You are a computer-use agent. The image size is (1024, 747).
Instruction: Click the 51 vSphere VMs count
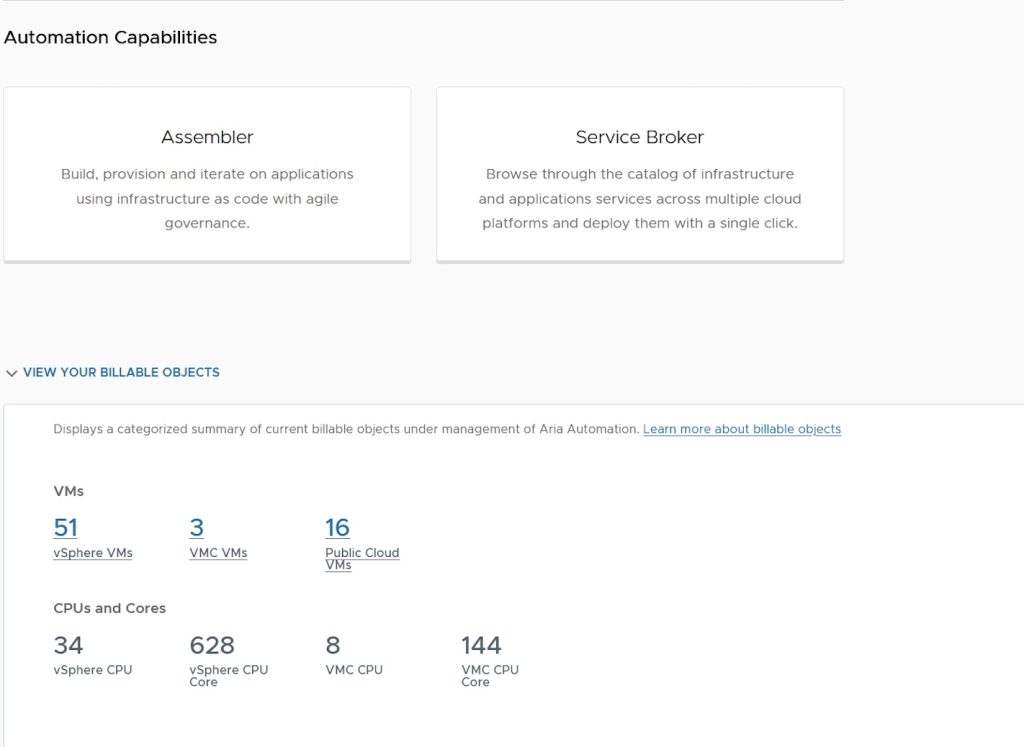tap(66, 527)
